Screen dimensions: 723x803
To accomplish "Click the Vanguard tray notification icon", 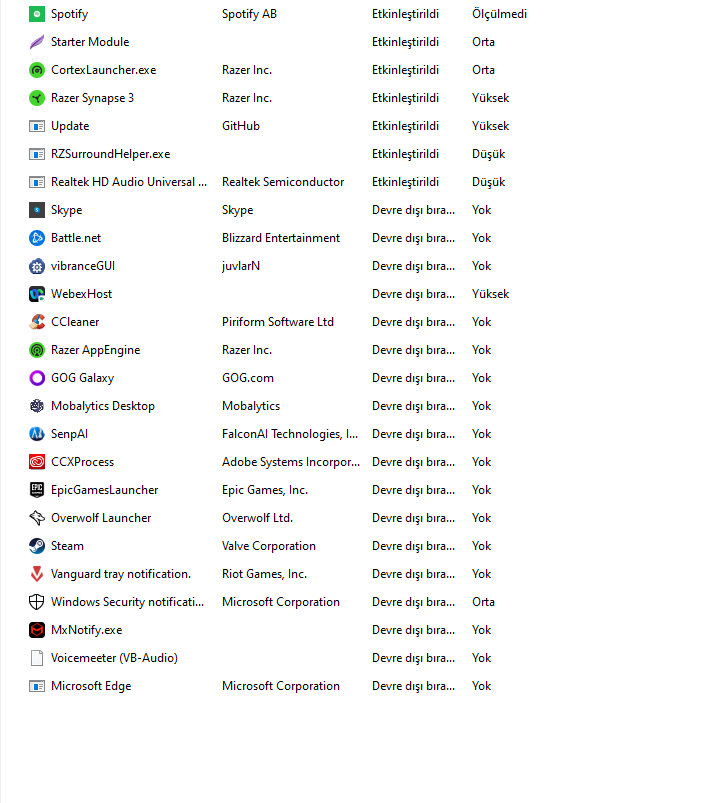I will (37, 574).
